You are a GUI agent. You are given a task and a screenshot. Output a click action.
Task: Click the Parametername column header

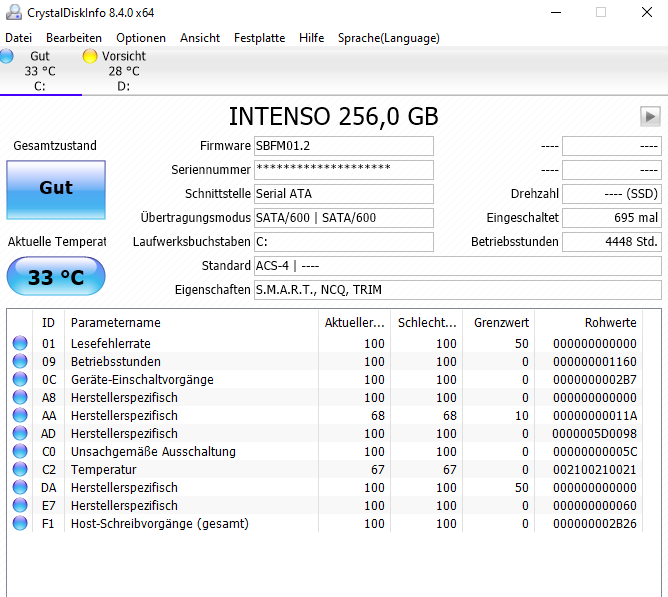point(191,323)
